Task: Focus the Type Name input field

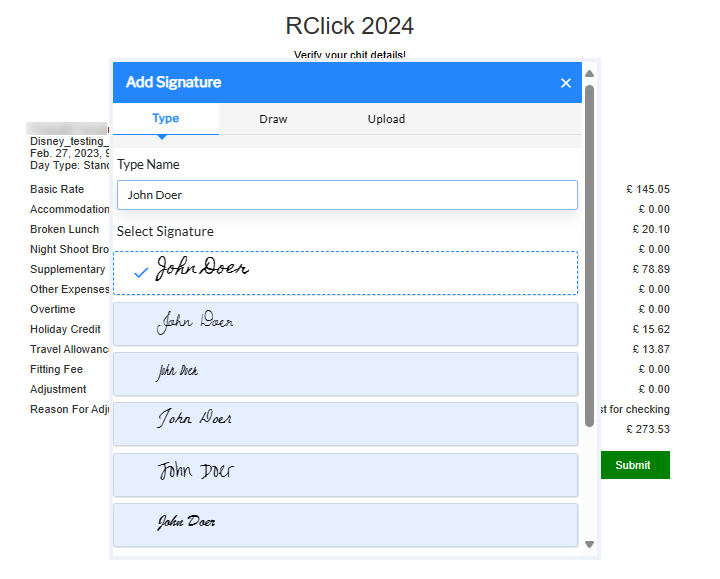Action: [x=346, y=195]
